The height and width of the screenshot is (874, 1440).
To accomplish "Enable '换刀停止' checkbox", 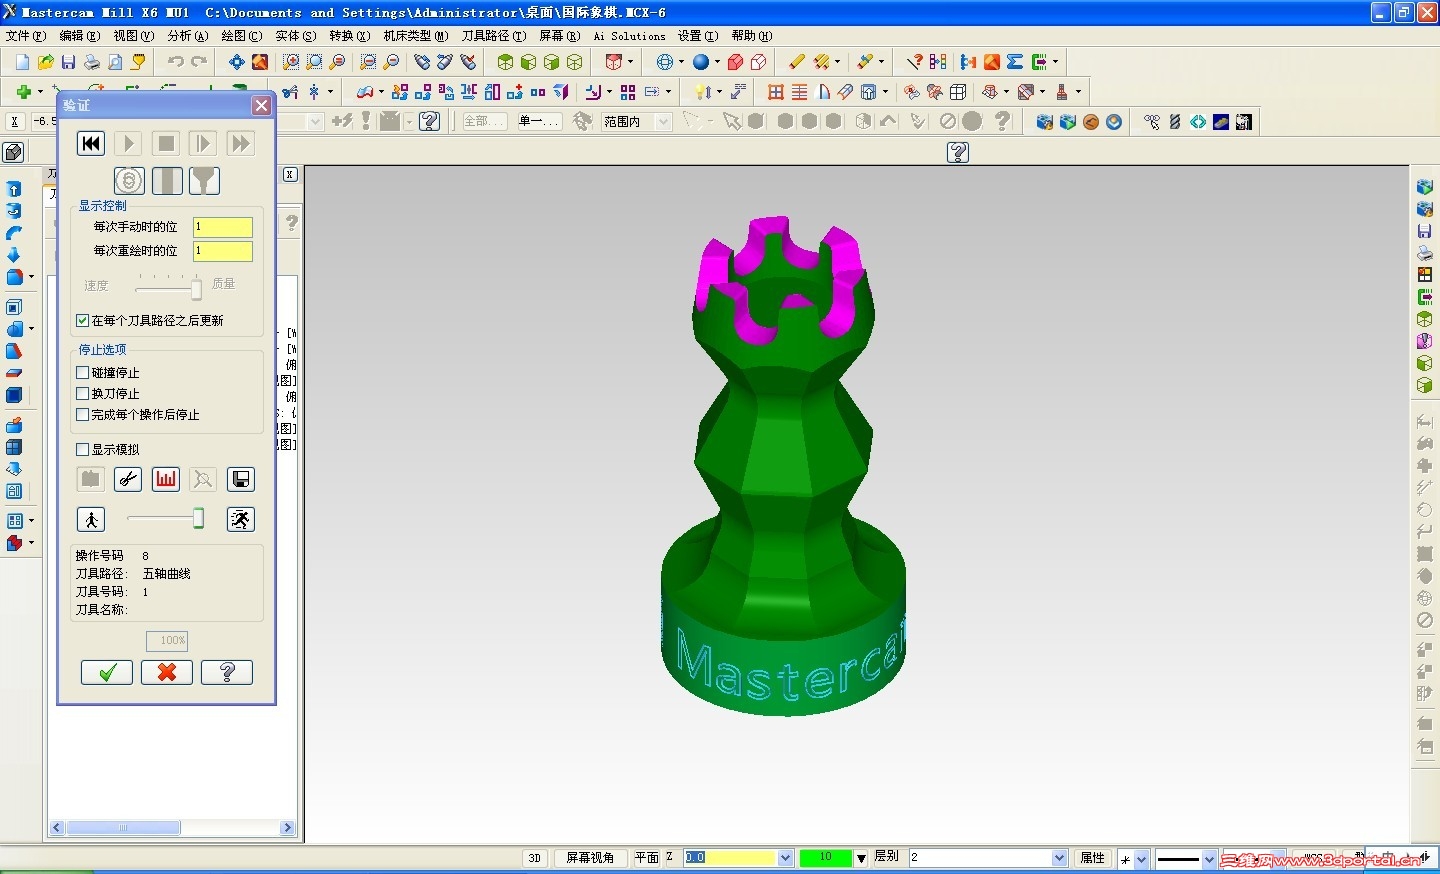I will 83,393.
